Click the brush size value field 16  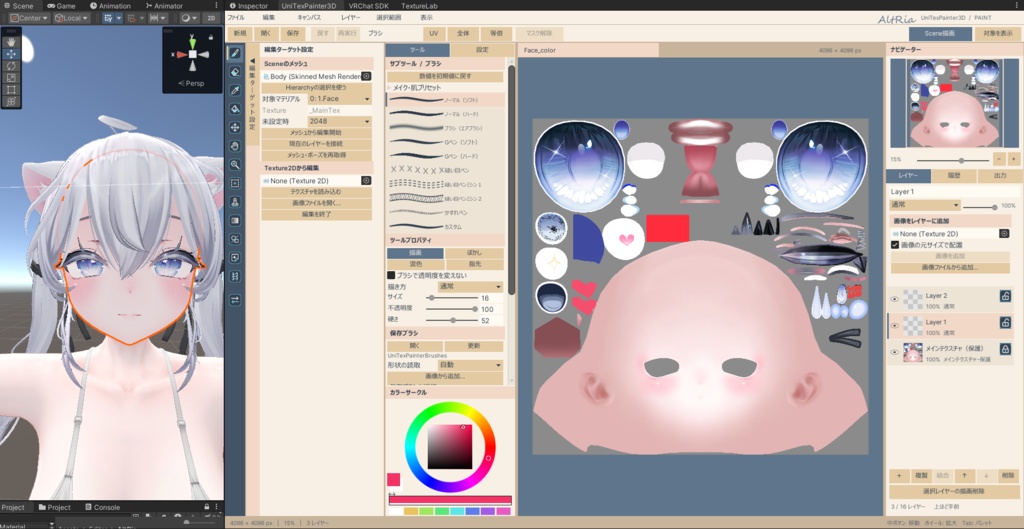(x=490, y=298)
